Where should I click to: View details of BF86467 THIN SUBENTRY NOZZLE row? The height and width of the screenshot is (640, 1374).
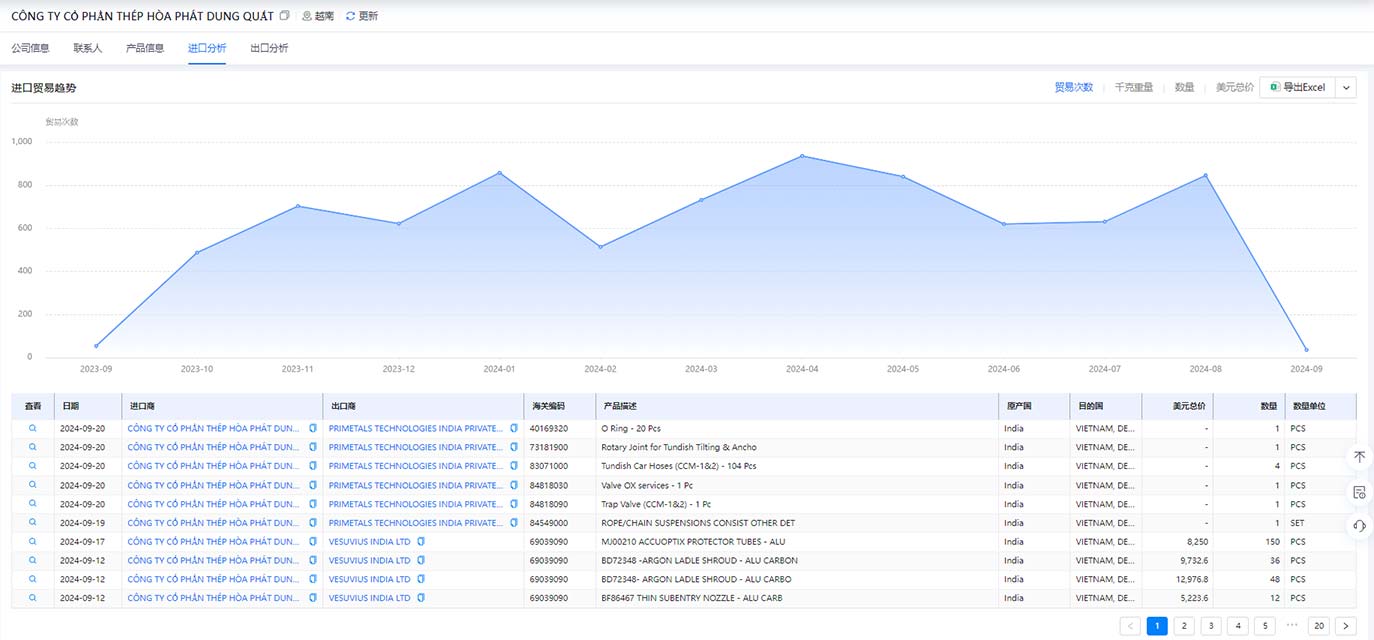(x=32, y=598)
